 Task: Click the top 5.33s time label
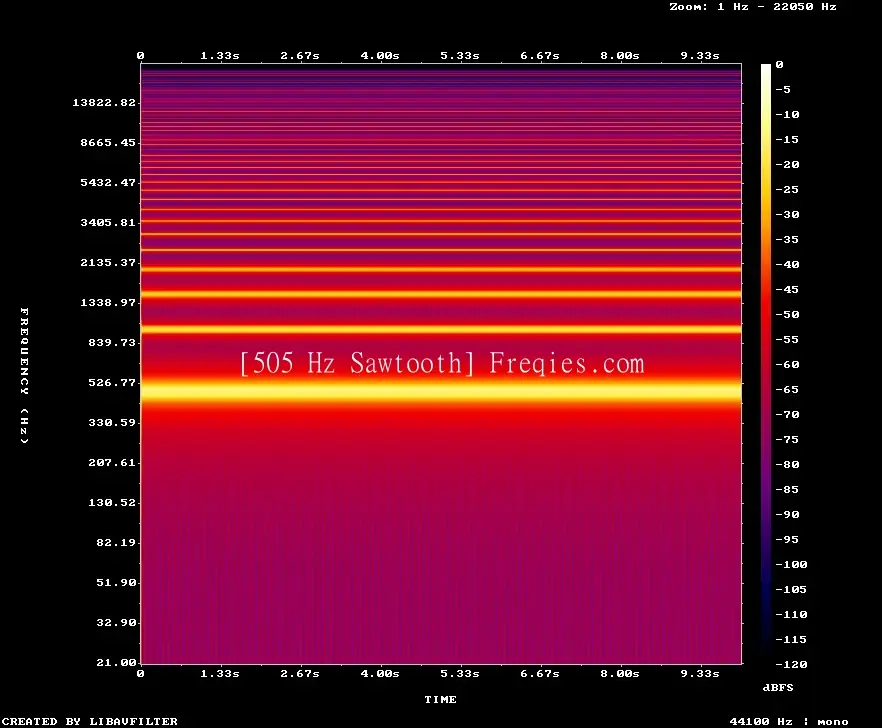click(x=460, y=55)
